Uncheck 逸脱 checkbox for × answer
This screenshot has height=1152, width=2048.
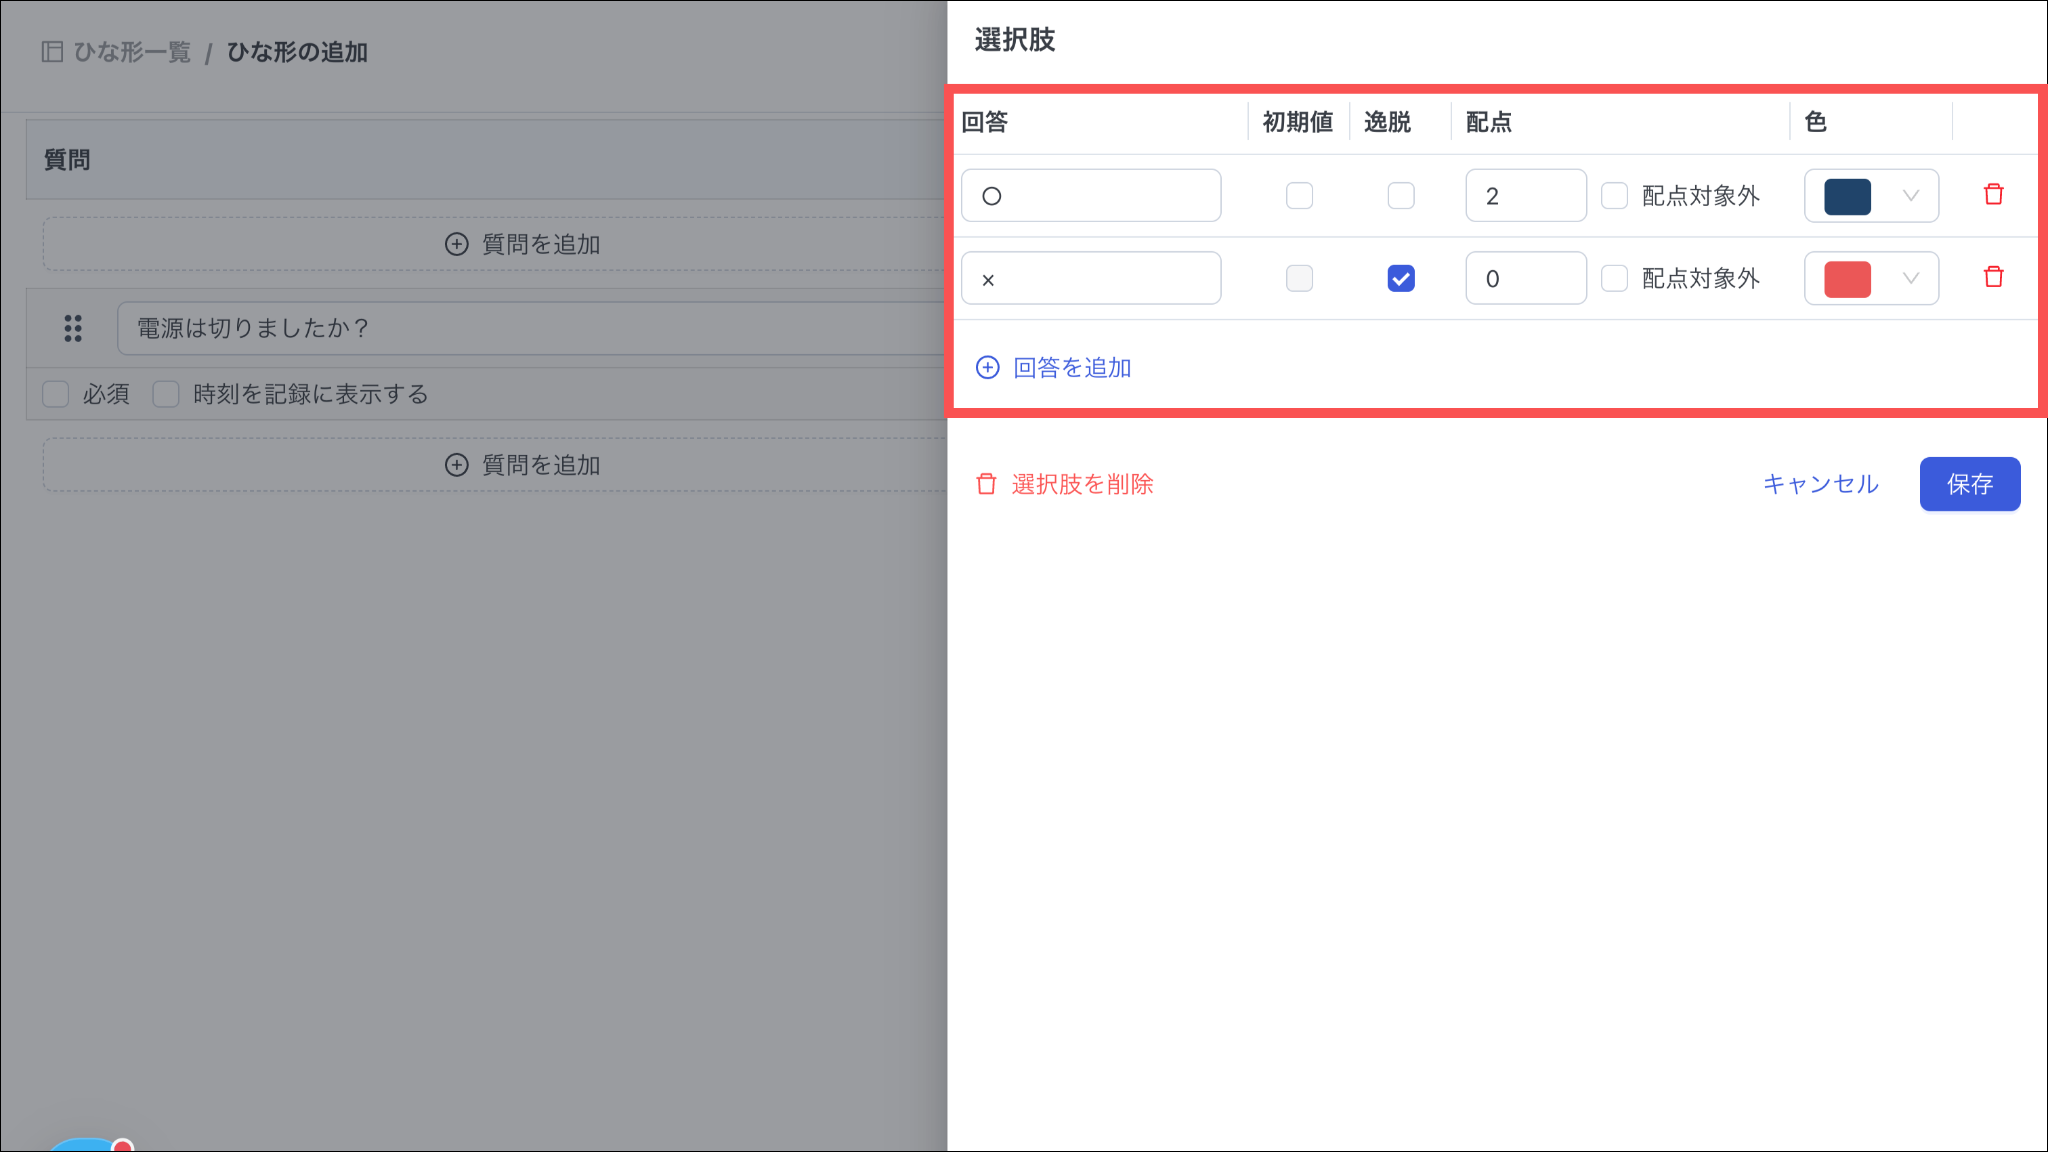click(1401, 278)
